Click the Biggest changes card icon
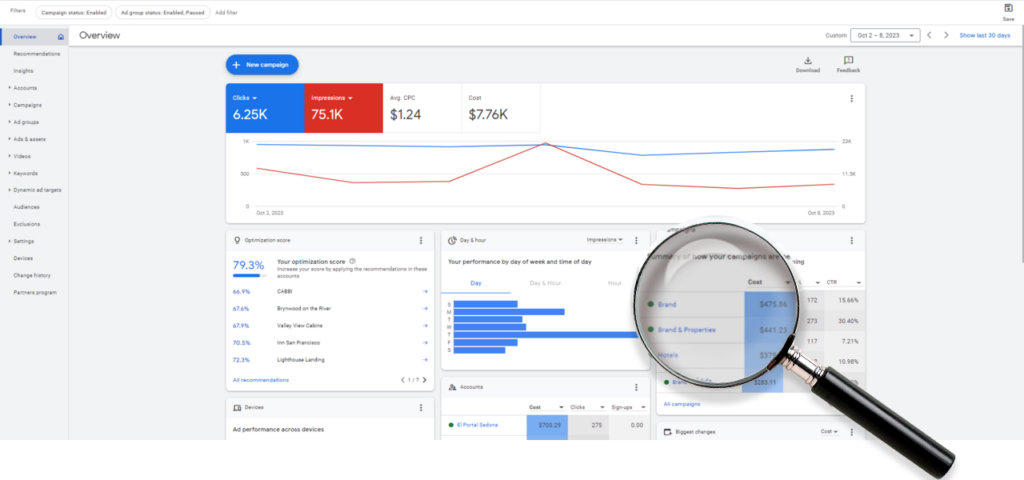The height and width of the screenshot is (480, 1024). (x=667, y=432)
